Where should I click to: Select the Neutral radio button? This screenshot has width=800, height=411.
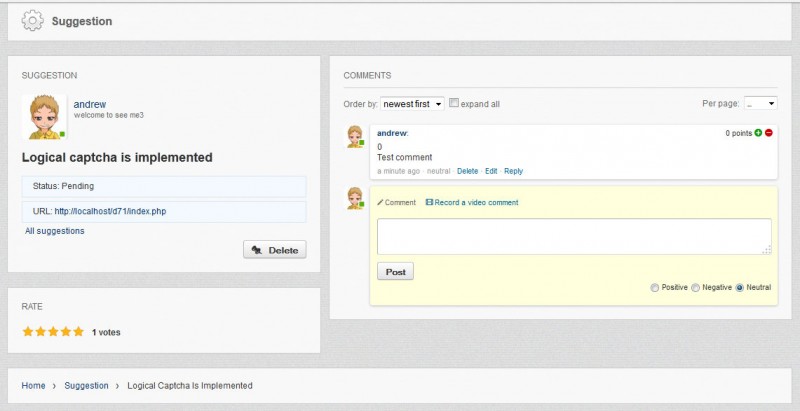click(739, 288)
